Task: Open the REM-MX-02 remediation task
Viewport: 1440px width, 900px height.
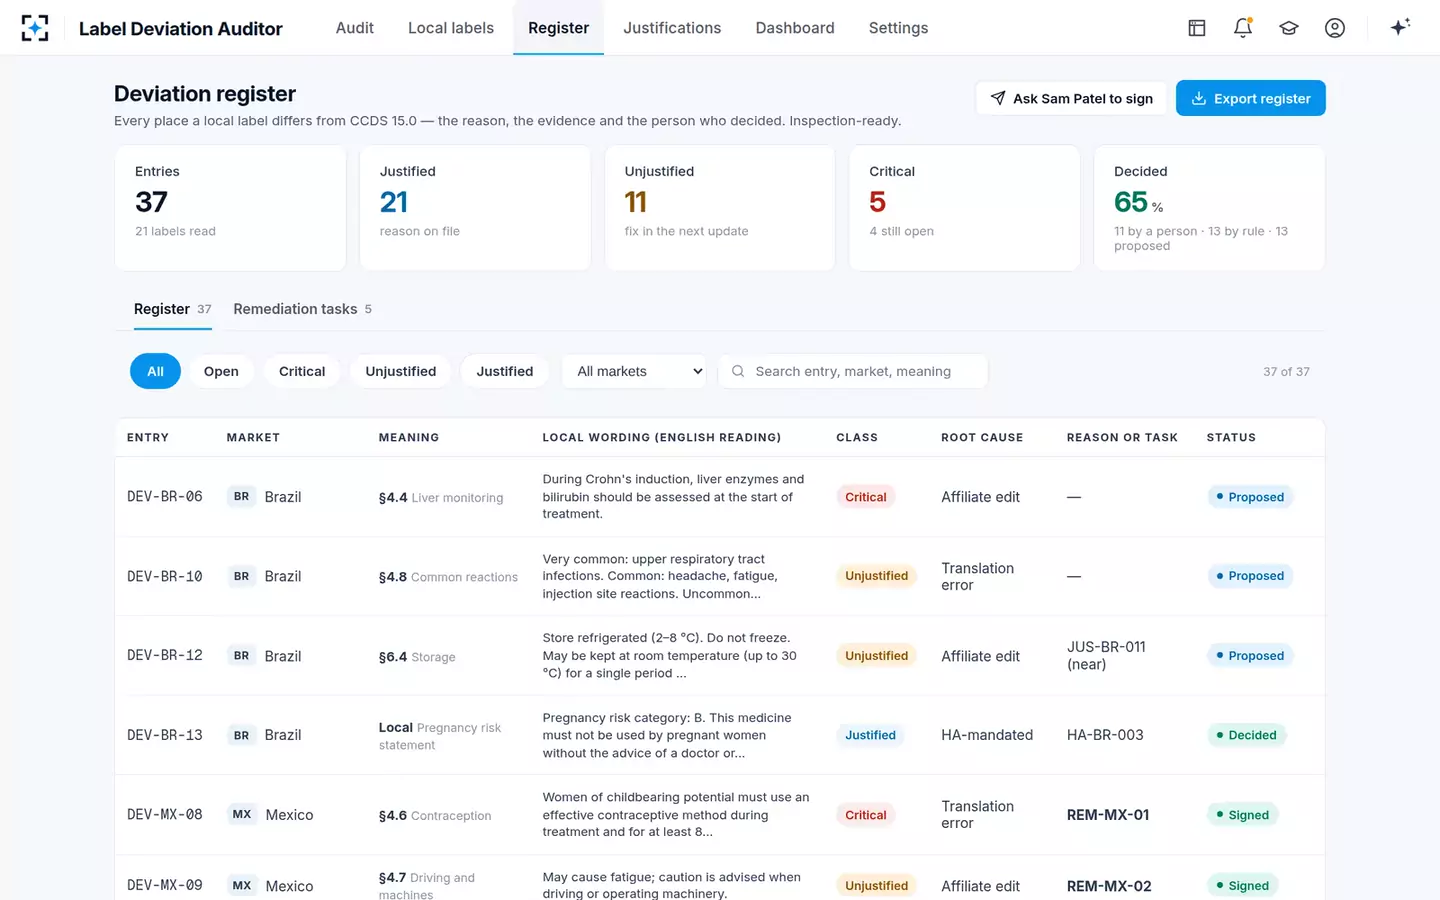Action: coord(1109,886)
